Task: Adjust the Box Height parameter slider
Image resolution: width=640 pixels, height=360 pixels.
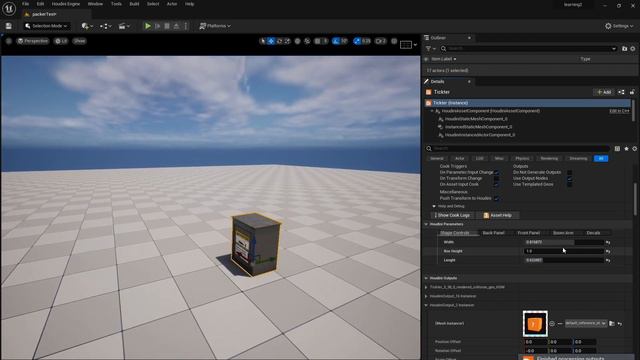Action: point(564,251)
